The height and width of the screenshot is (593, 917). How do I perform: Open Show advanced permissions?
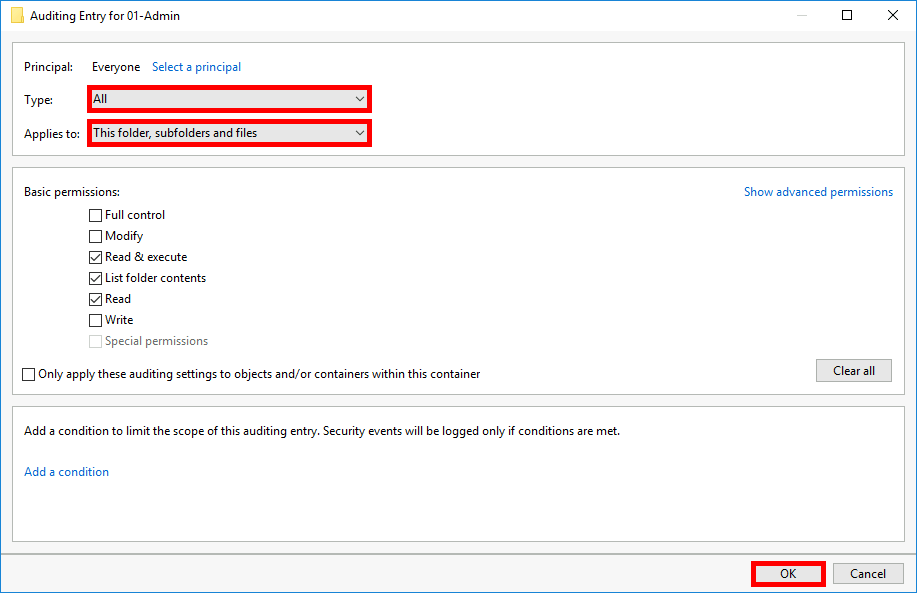click(x=818, y=191)
